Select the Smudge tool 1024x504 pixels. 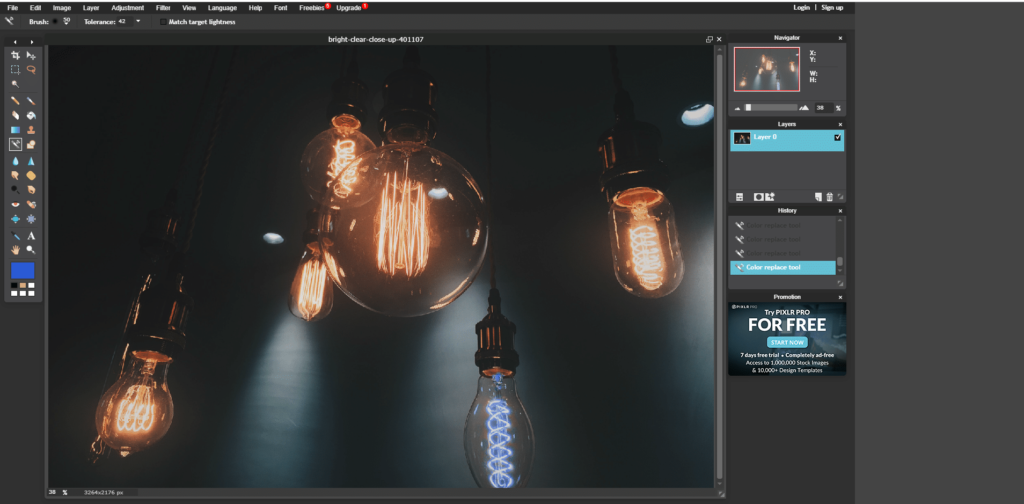[x=15, y=175]
